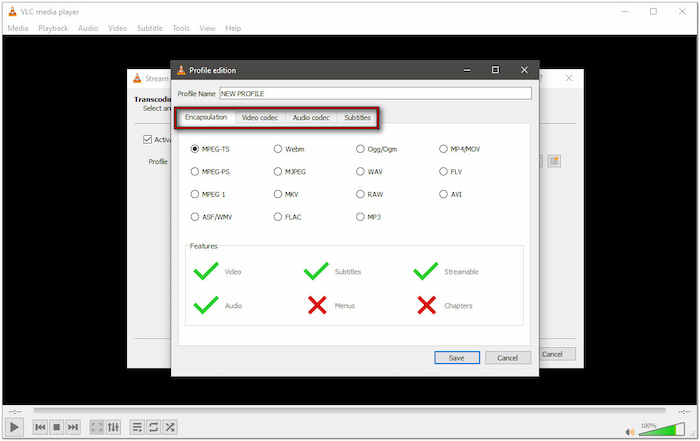This screenshot has width=700, height=441.
Task: Select FLAC encapsulation
Action: [x=288, y=217]
